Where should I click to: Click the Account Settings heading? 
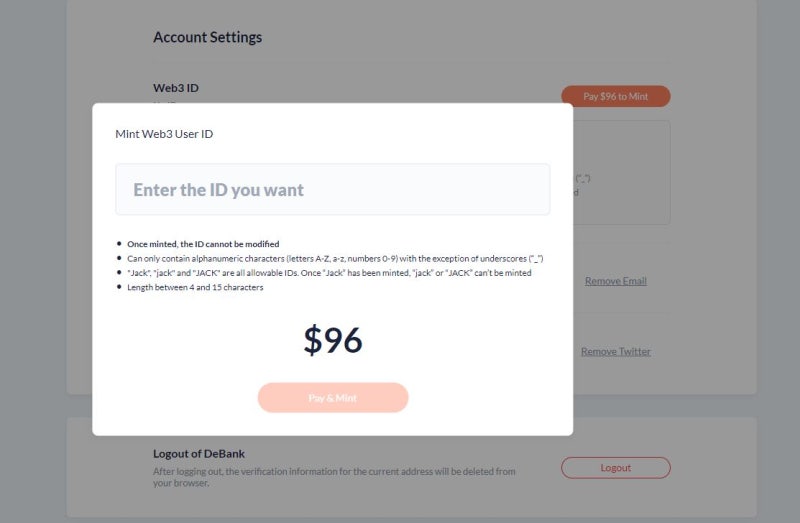[x=207, y=37]
